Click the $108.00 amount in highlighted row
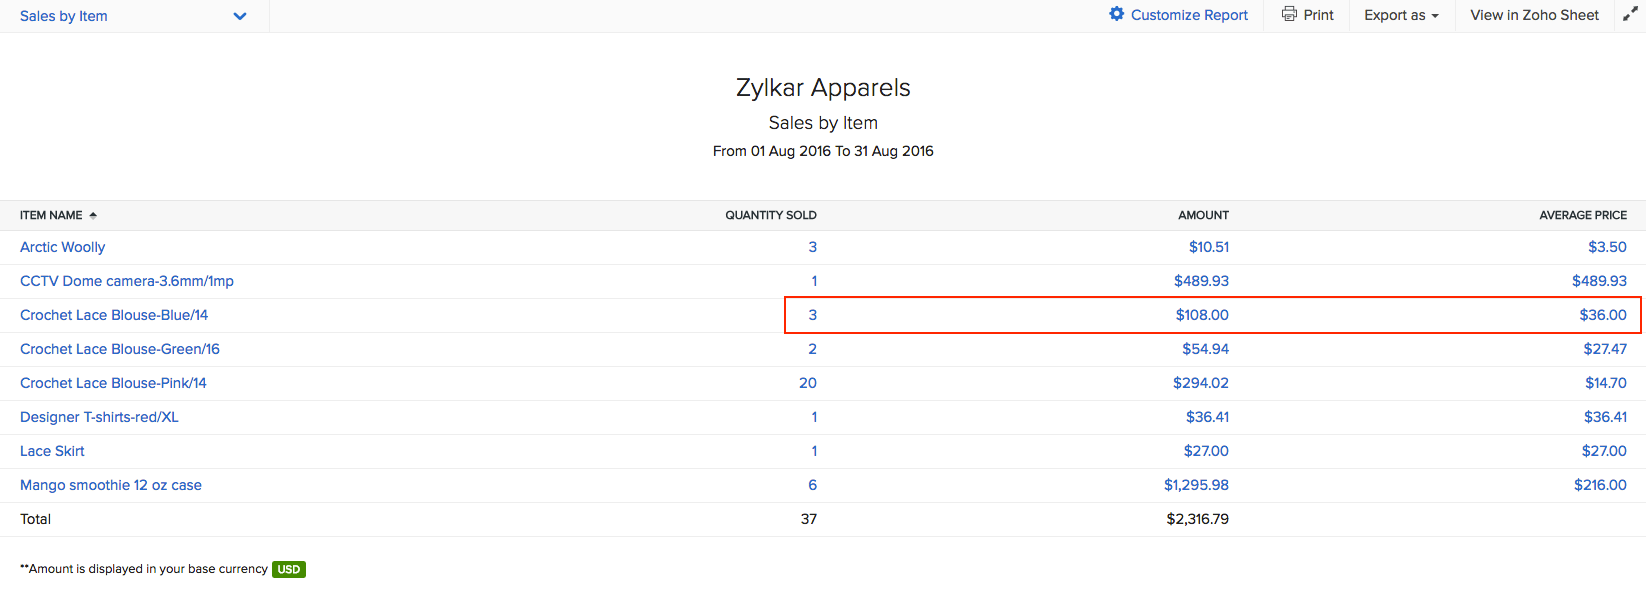This screenshot has width=1646, height=600. (x=1202, y=315)
